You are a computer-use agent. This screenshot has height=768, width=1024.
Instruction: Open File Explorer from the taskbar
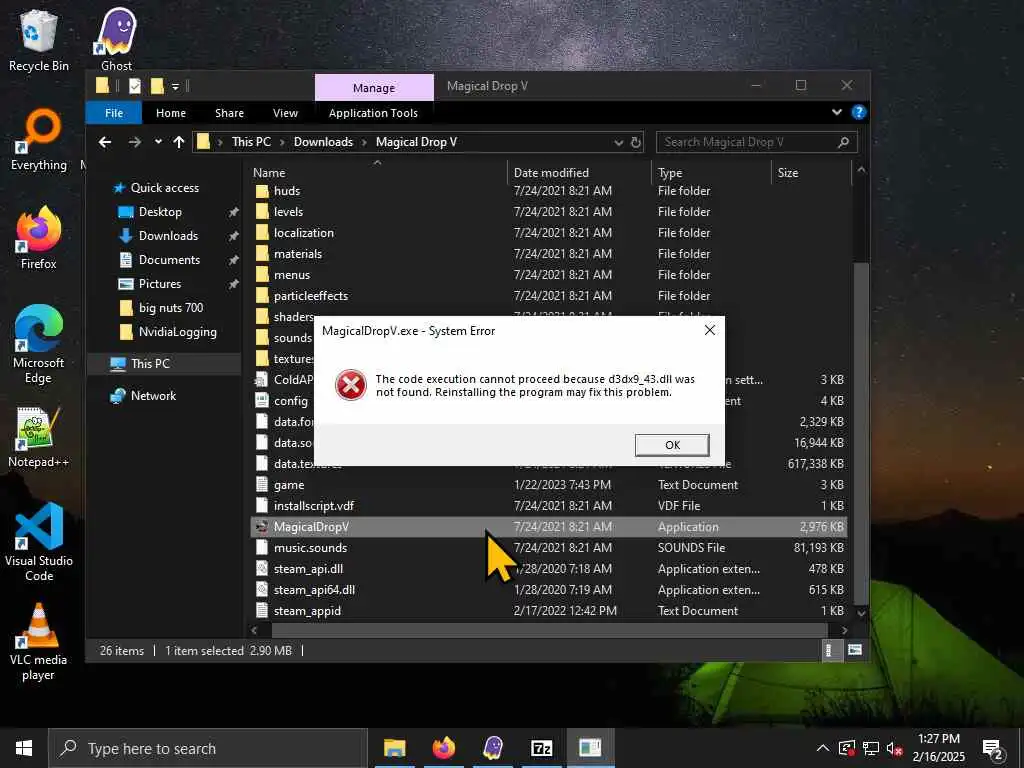394,748
